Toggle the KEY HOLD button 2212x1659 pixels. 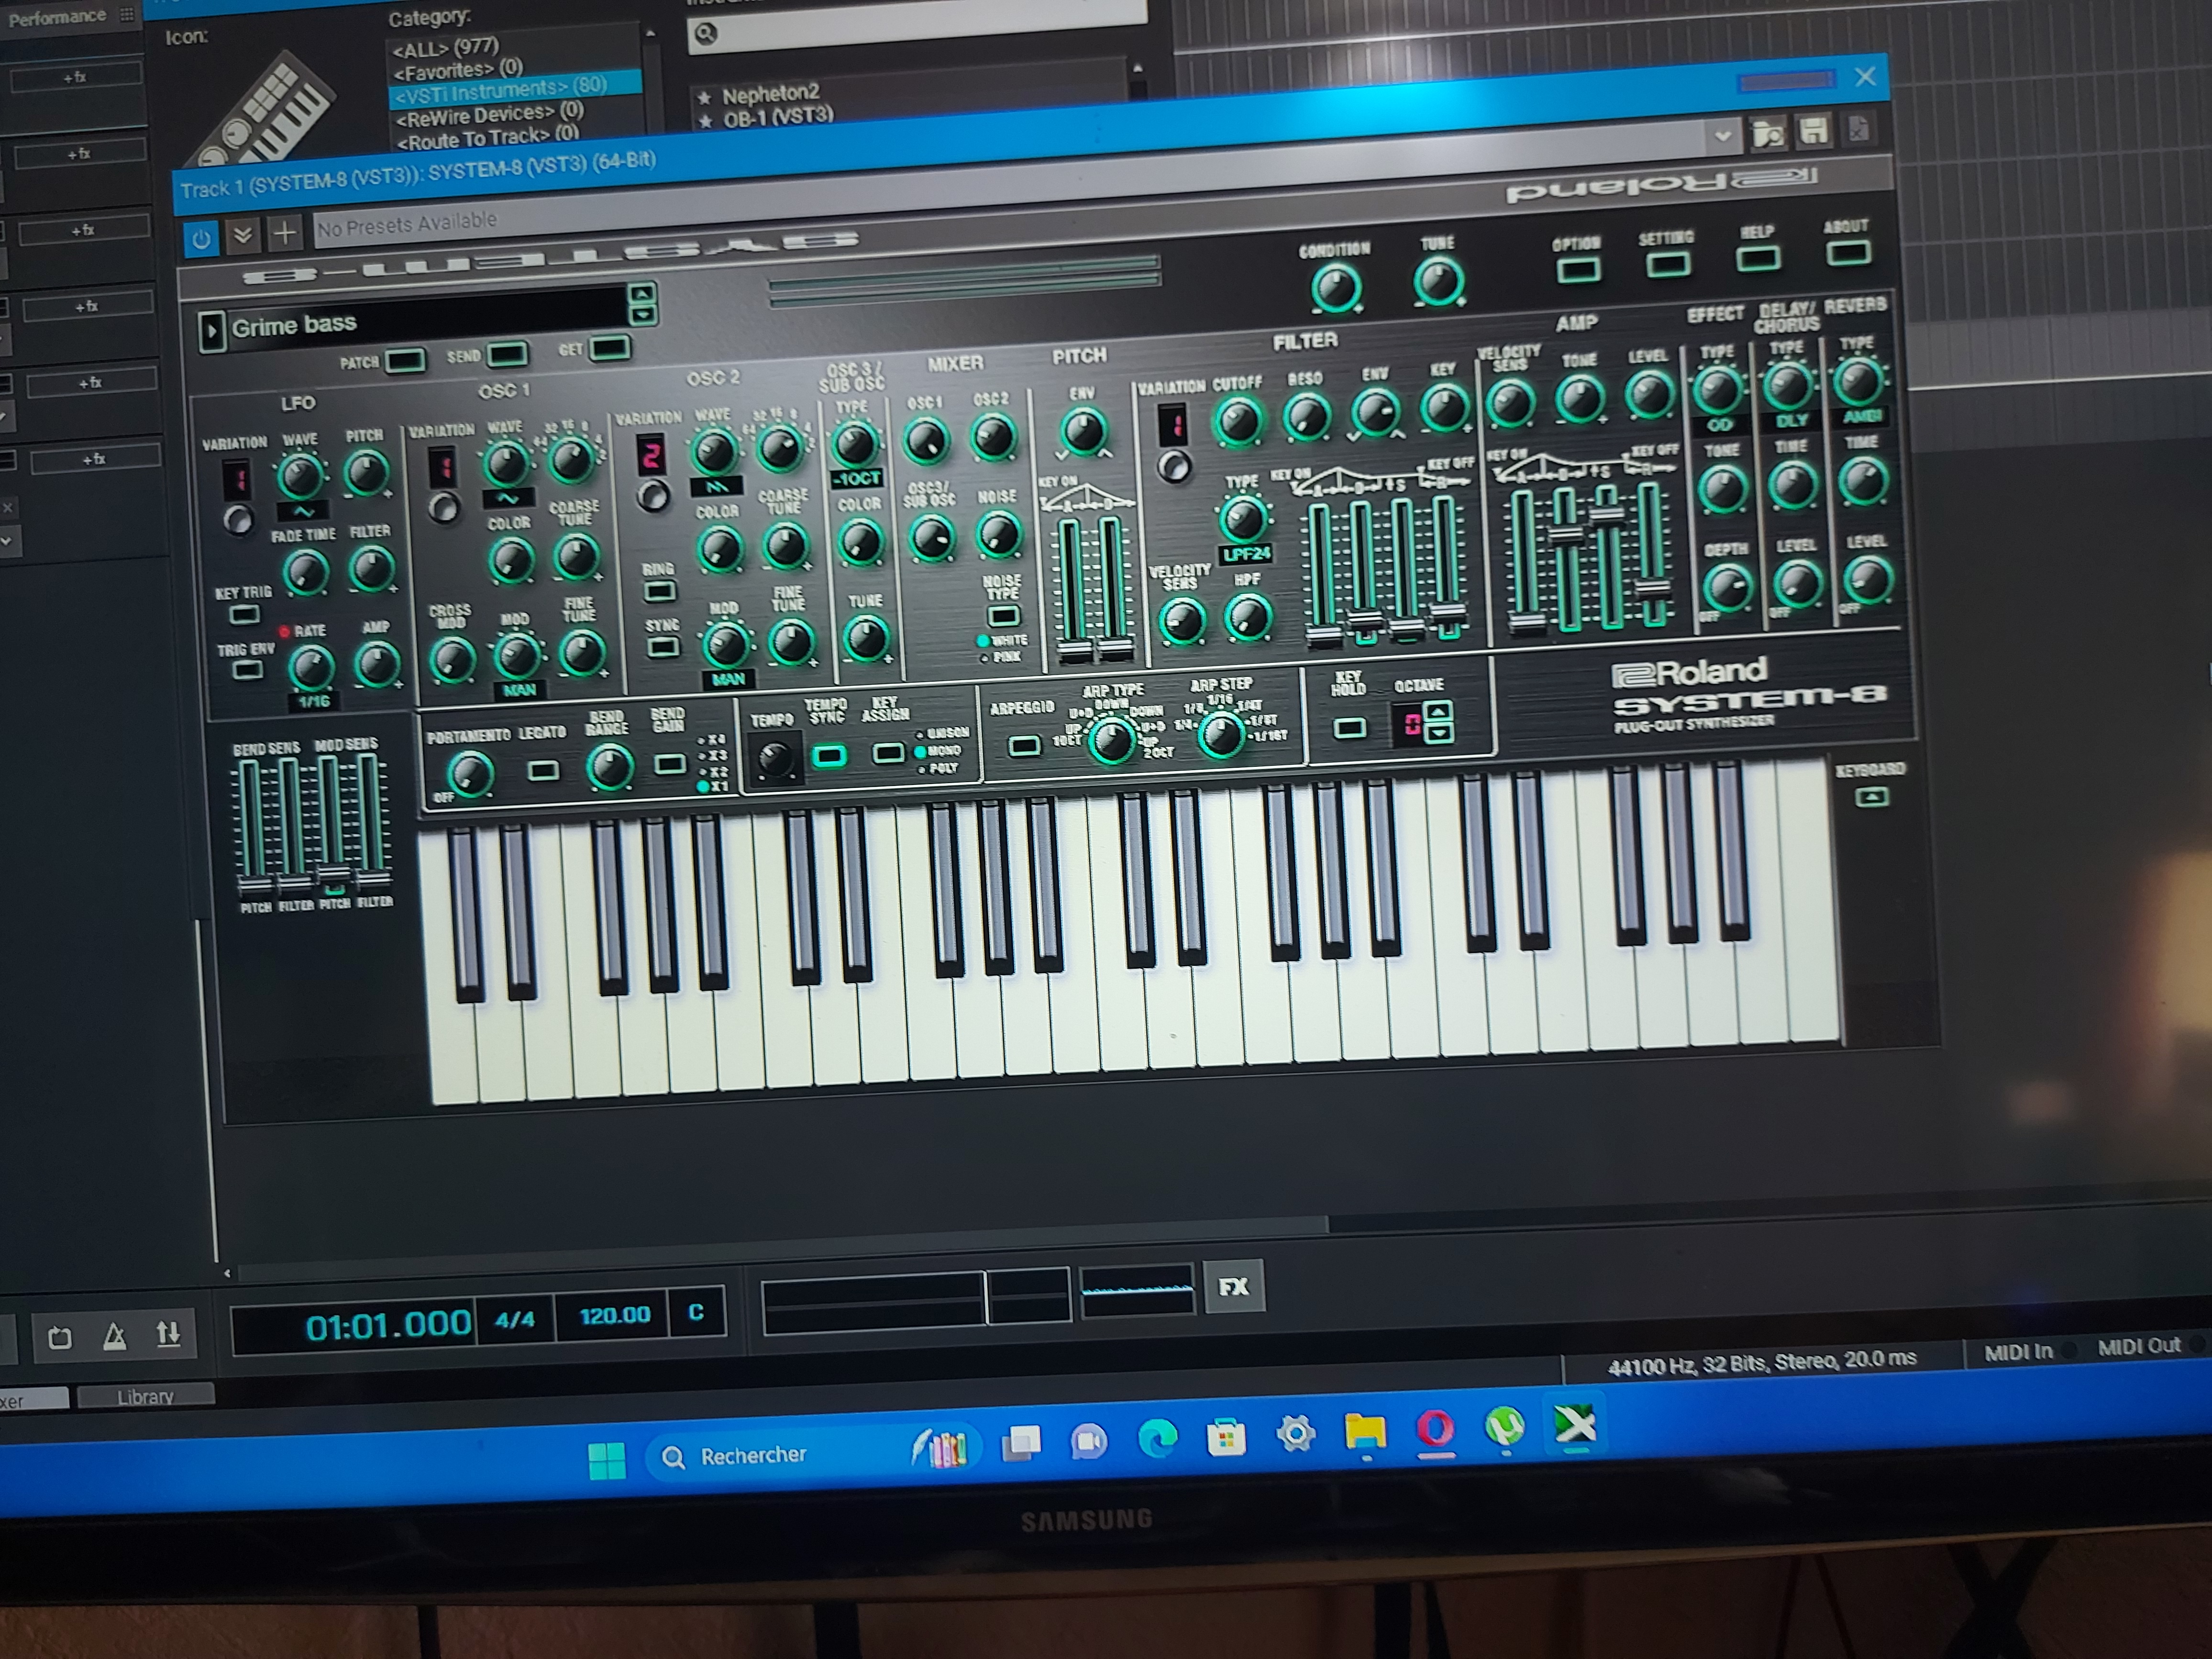[1349, 727]
